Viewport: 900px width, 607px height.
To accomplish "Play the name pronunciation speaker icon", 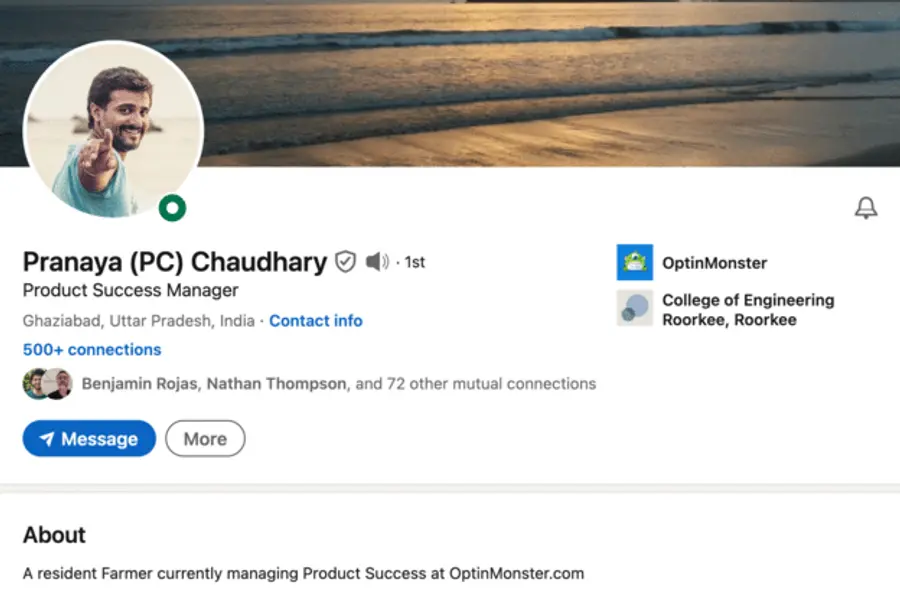I will pos(375,261).
